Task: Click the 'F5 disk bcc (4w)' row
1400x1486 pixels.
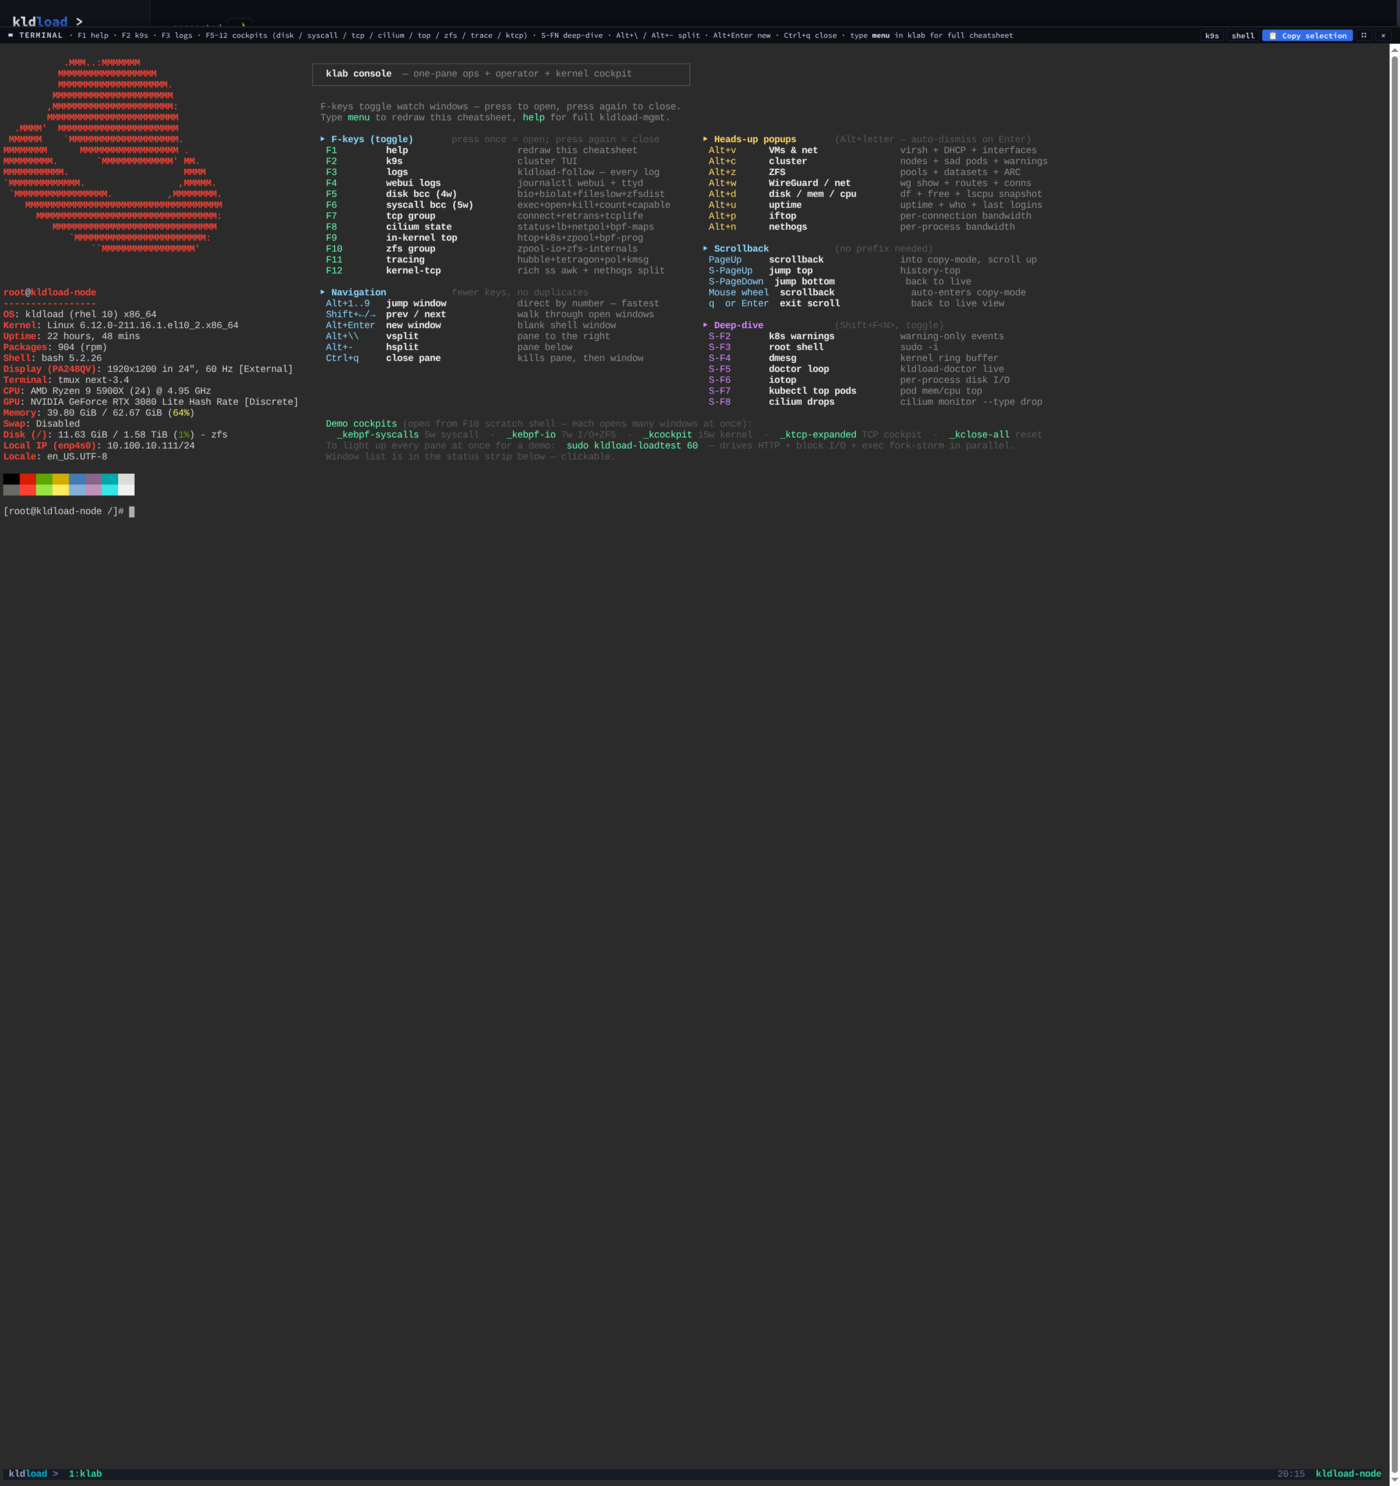Action: pos(495,194)
